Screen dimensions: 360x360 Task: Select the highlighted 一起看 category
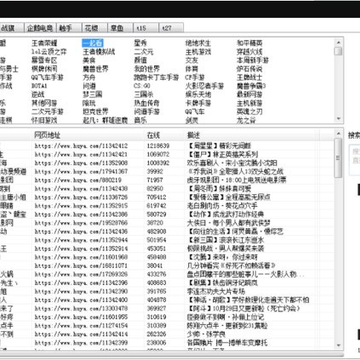tap(93, 43)
